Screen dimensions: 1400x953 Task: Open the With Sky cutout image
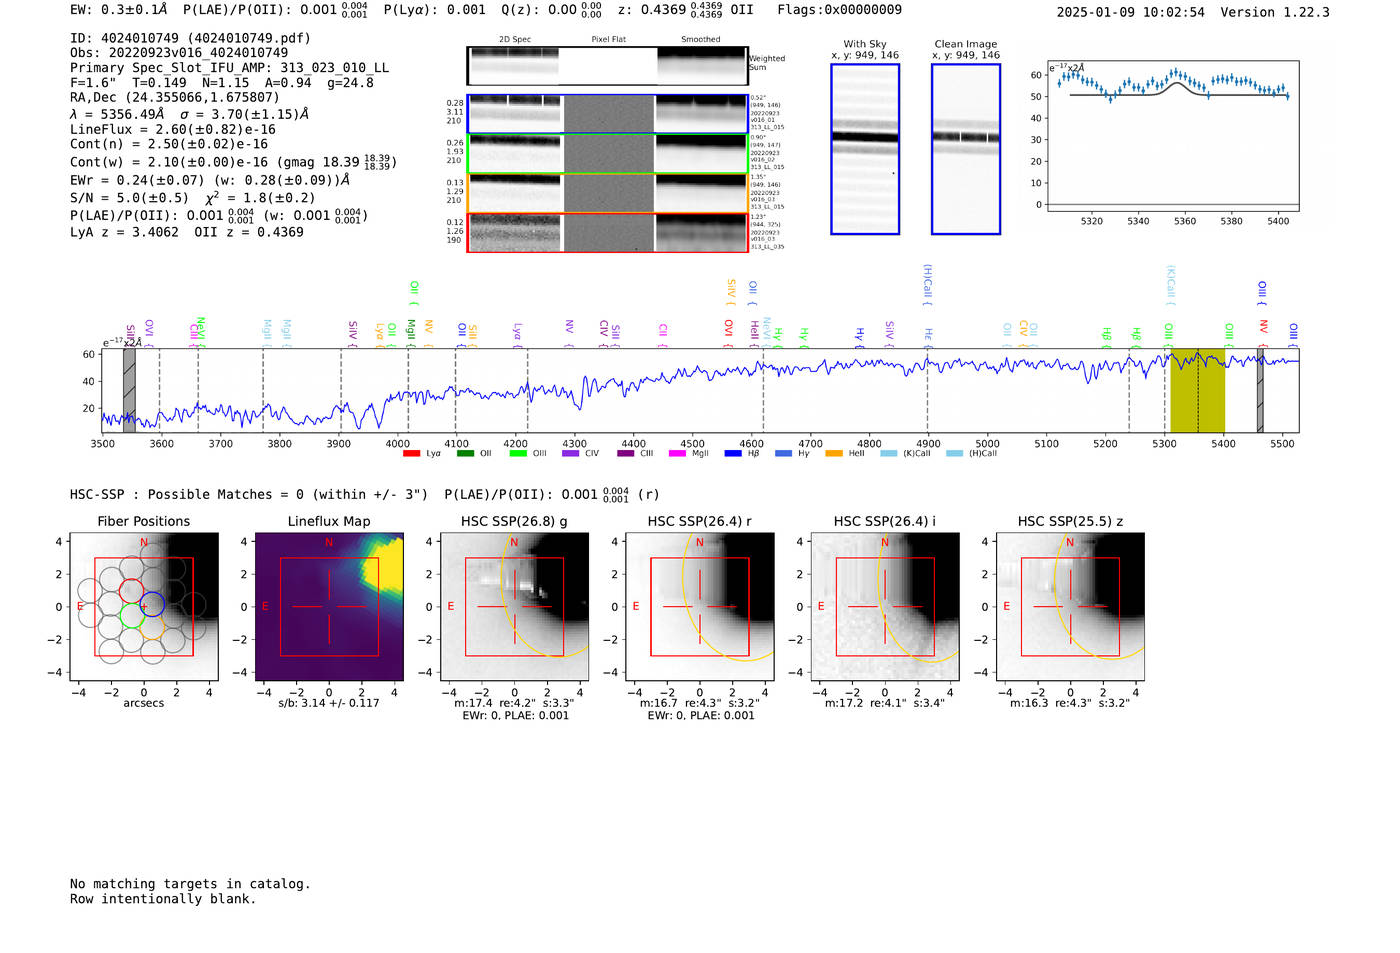(865, 149)
